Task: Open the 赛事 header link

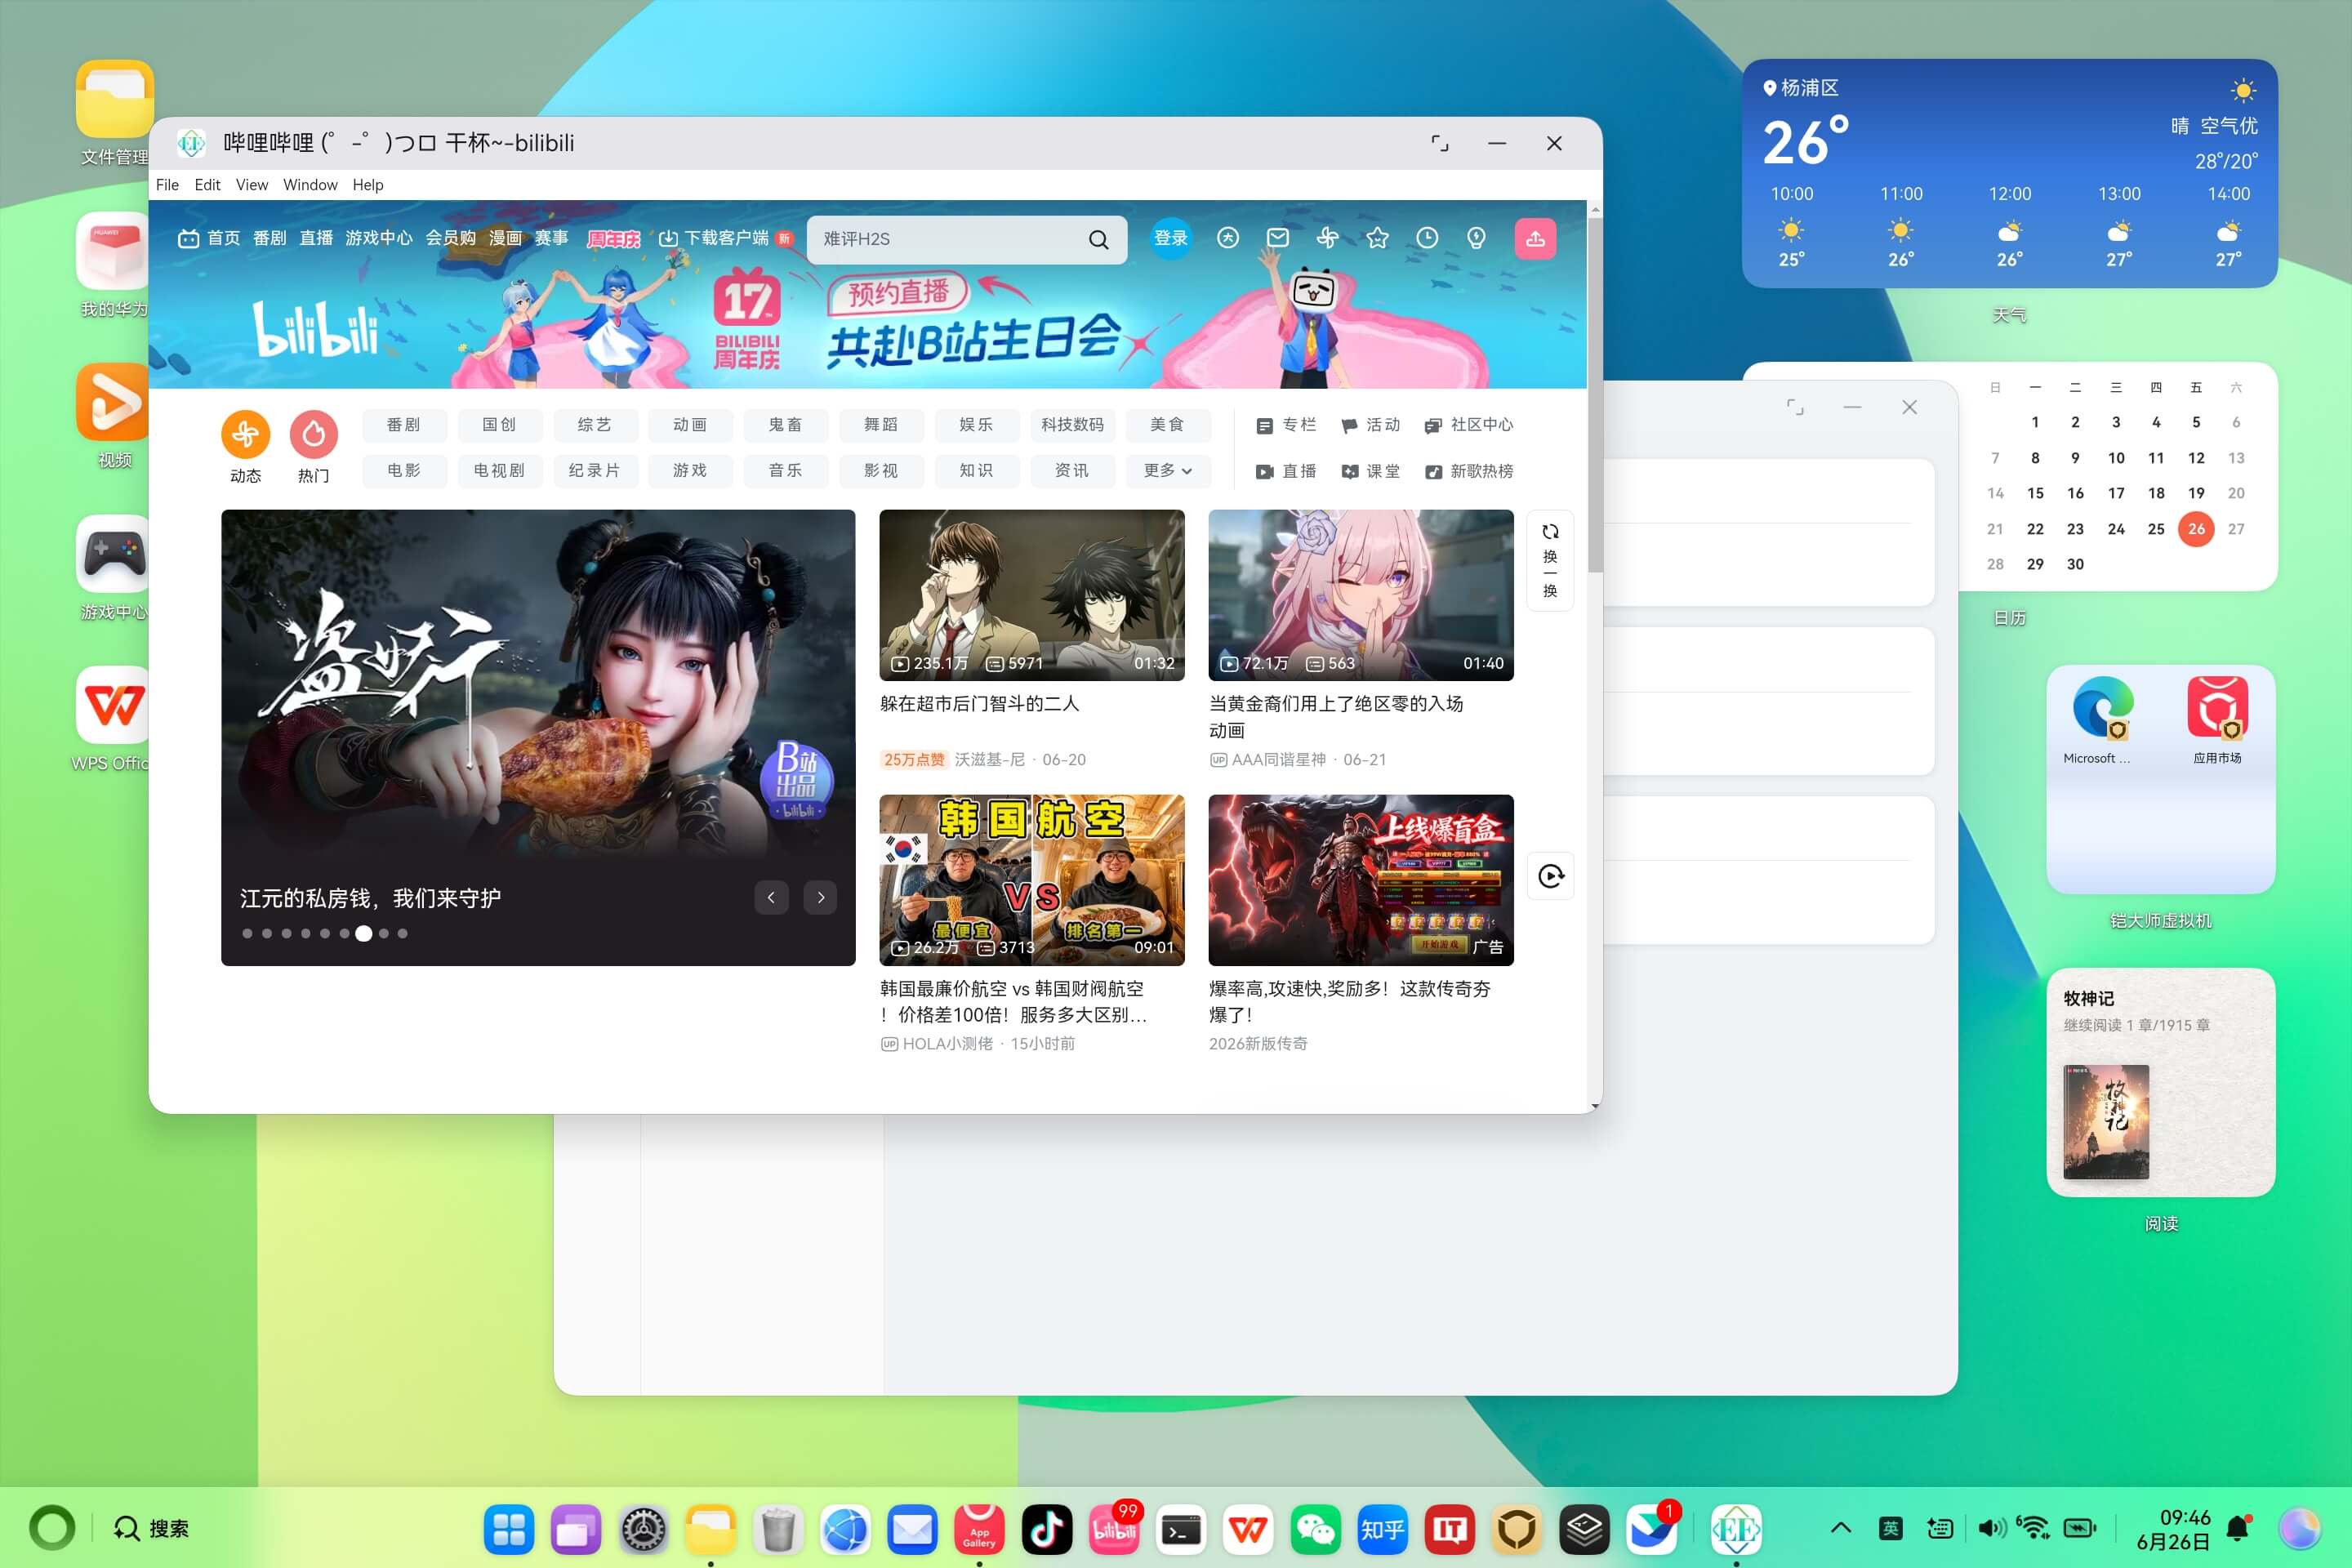Action: tap(551, 238)
